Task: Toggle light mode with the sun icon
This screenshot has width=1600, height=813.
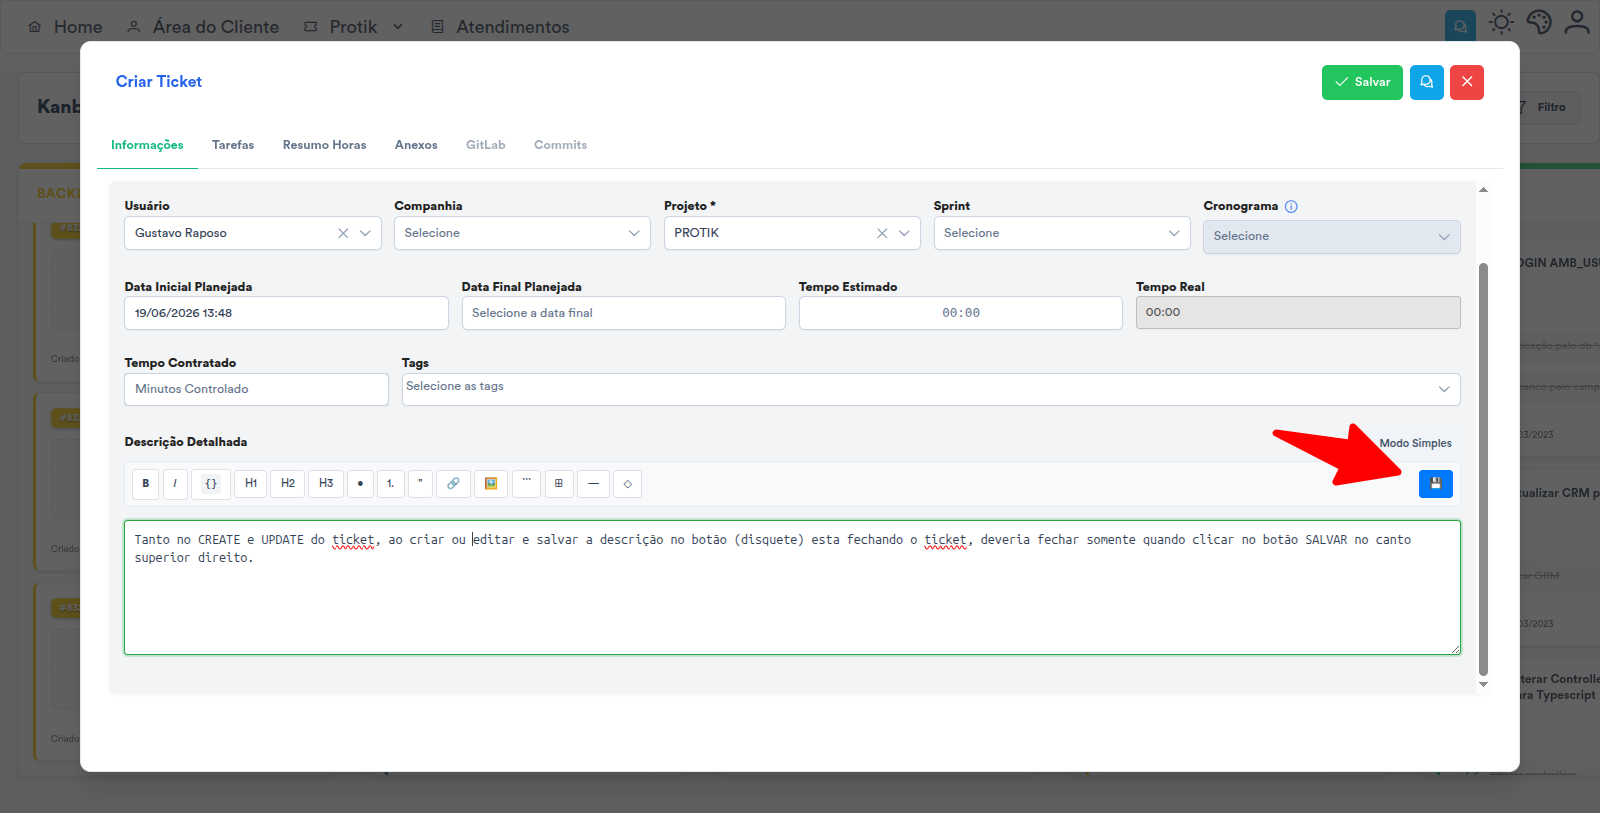Action: click(x=1501, y=22)
